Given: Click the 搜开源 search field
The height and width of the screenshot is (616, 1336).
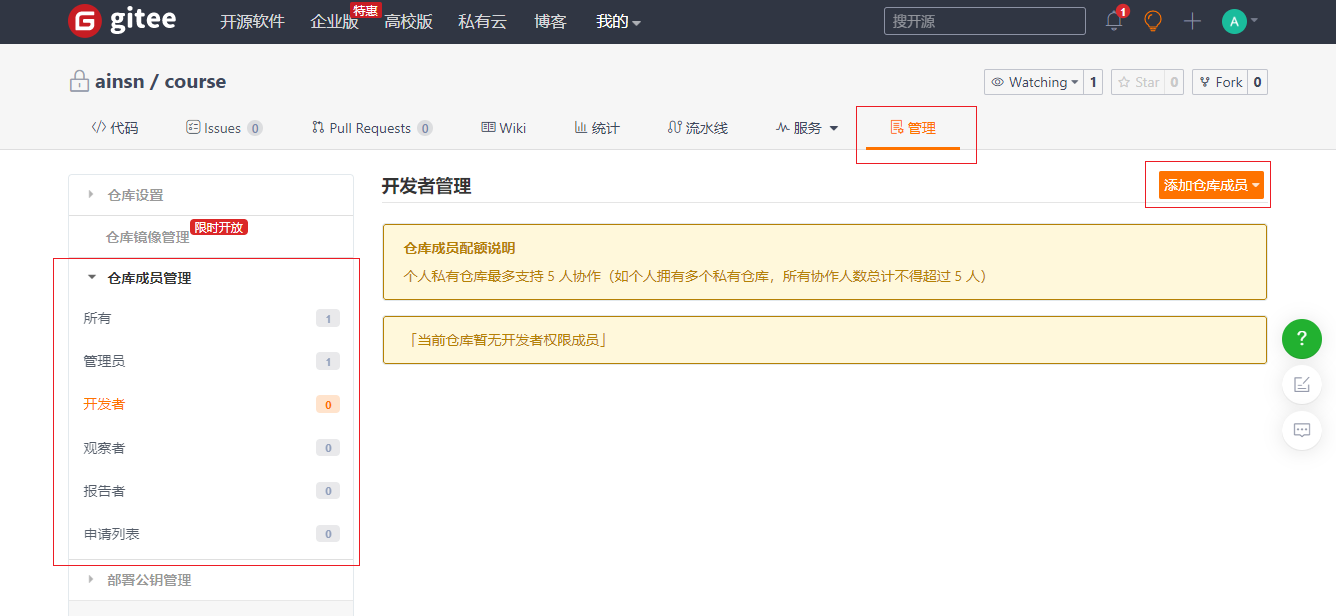Looking at the screenshot, I should (x=983, y=21).
